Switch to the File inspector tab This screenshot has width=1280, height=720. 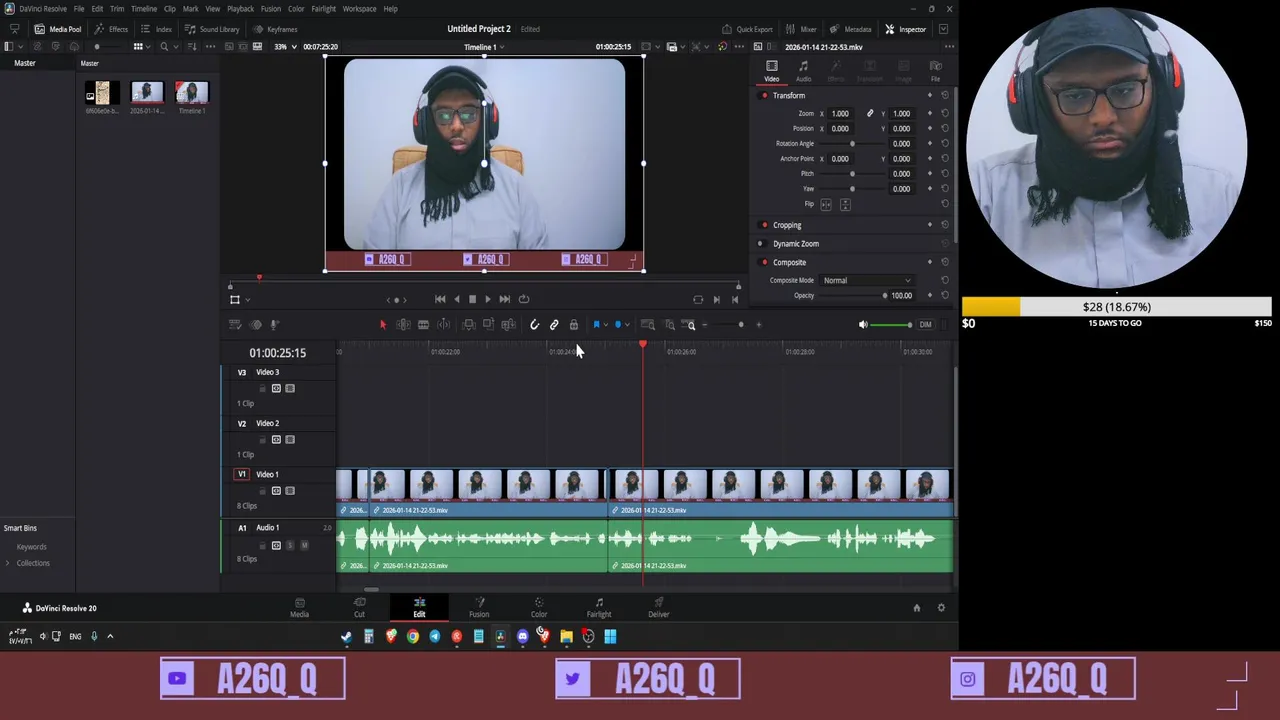(x=935, y=70)
